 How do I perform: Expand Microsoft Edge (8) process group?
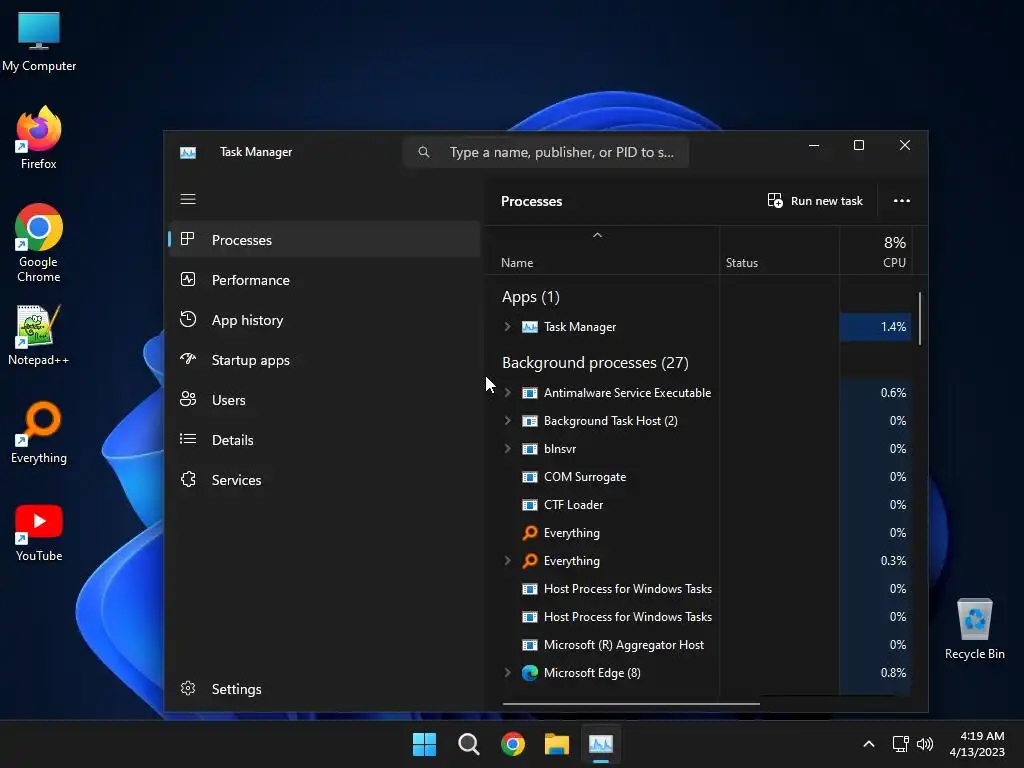pos(507,672)
